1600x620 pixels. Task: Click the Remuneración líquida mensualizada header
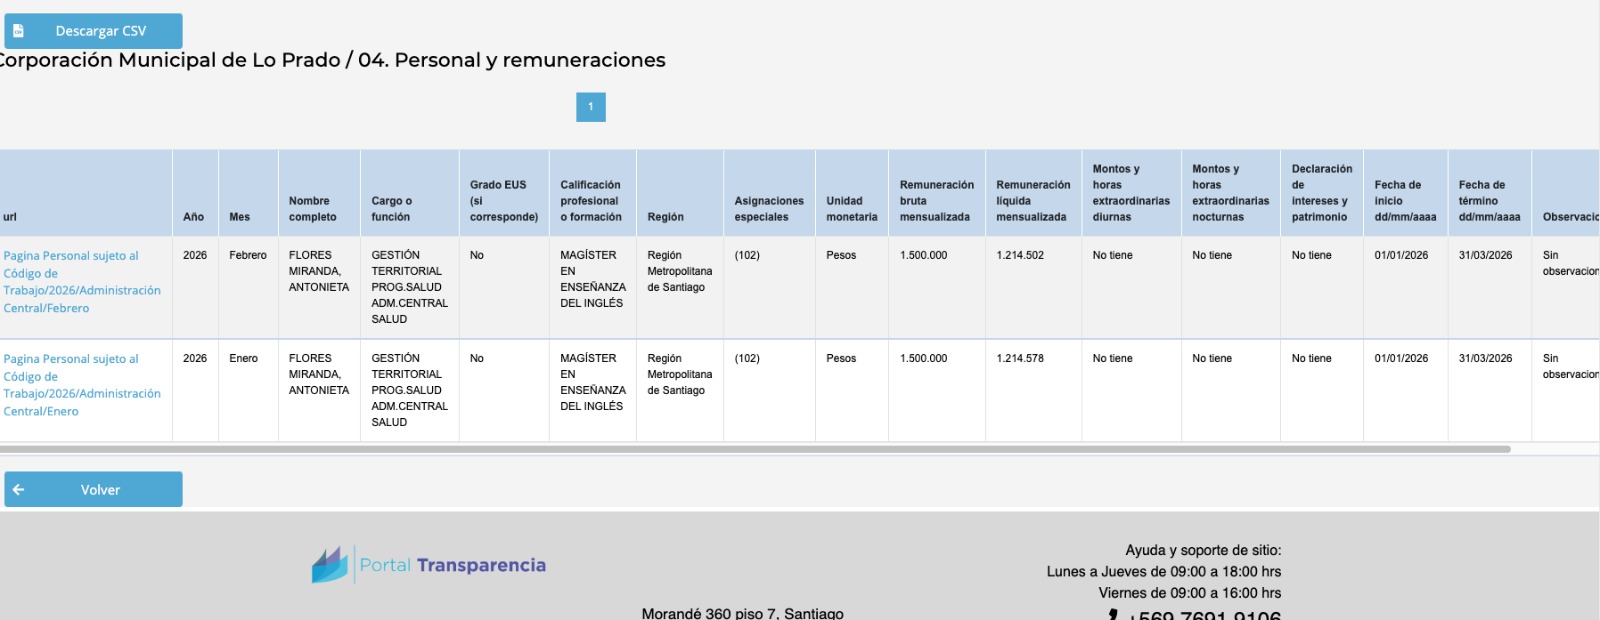tap(1032, 201)
